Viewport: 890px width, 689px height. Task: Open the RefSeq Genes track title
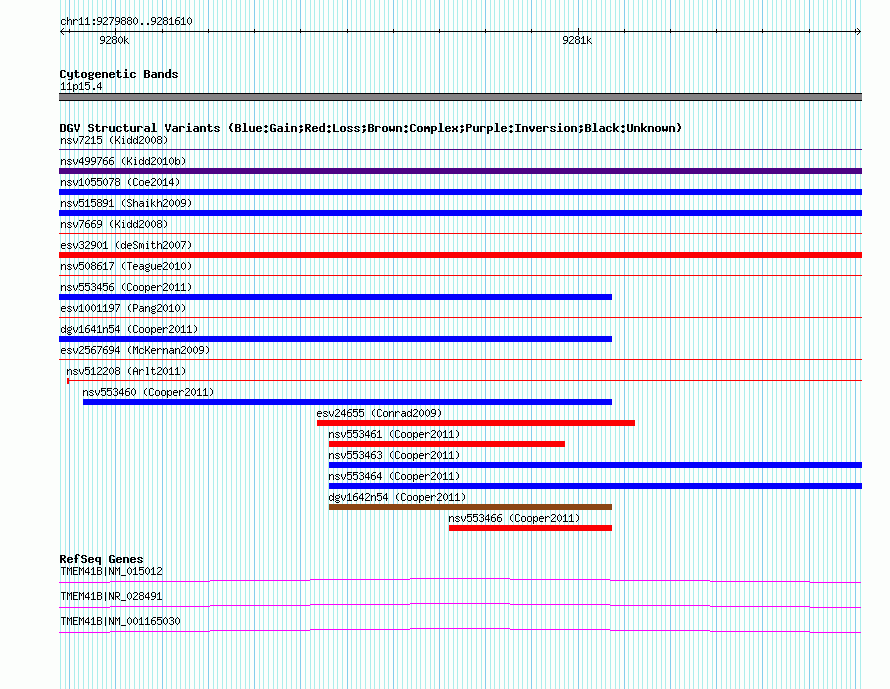101,559
